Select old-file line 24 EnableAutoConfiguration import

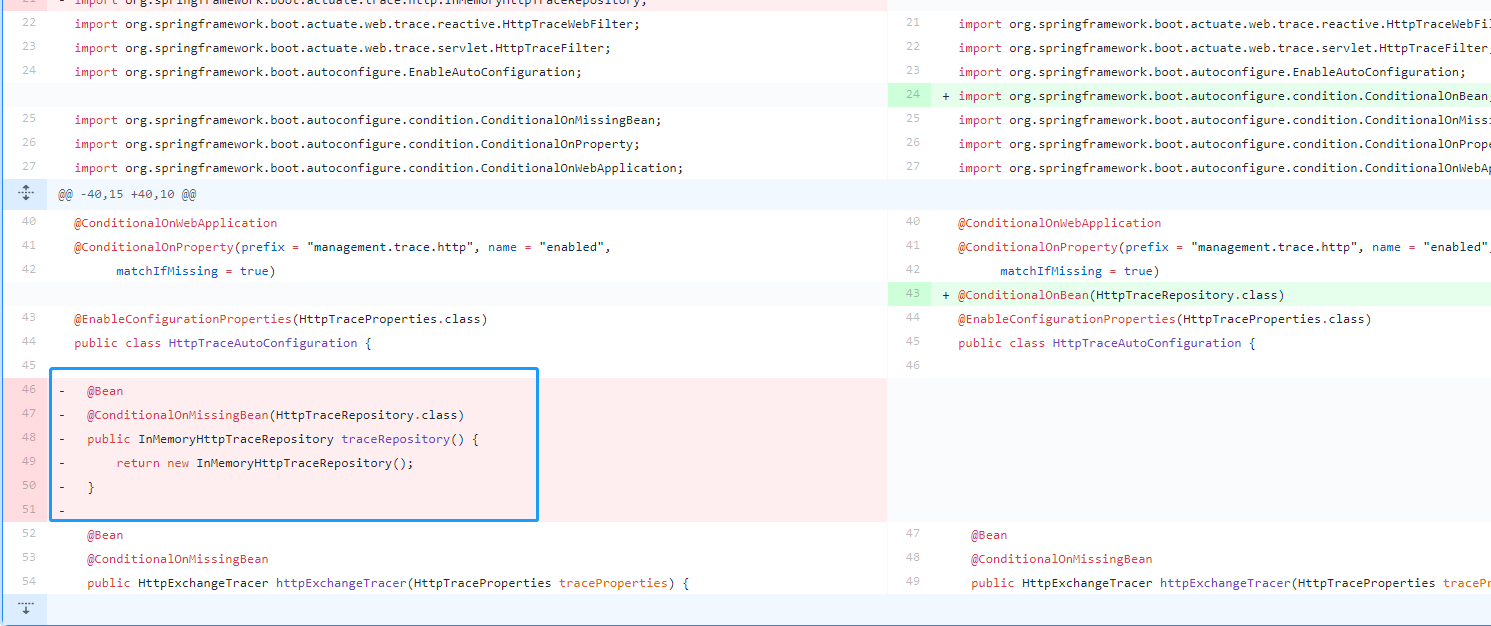click(328, 72)
